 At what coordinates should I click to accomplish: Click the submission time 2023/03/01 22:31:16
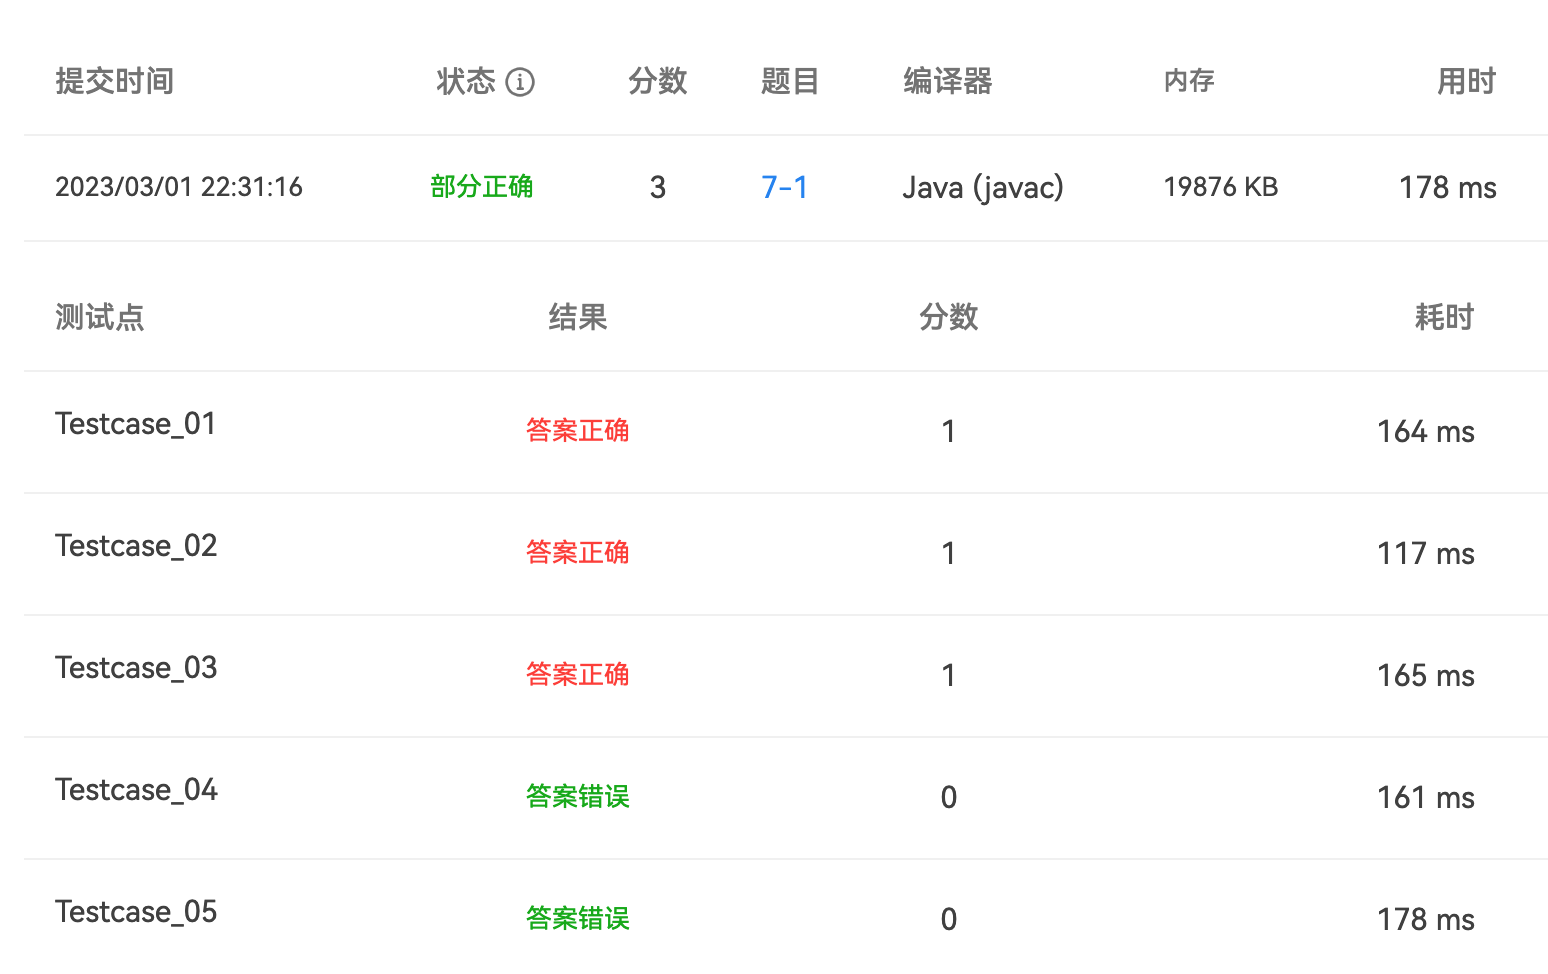click(x=179, y=187)
